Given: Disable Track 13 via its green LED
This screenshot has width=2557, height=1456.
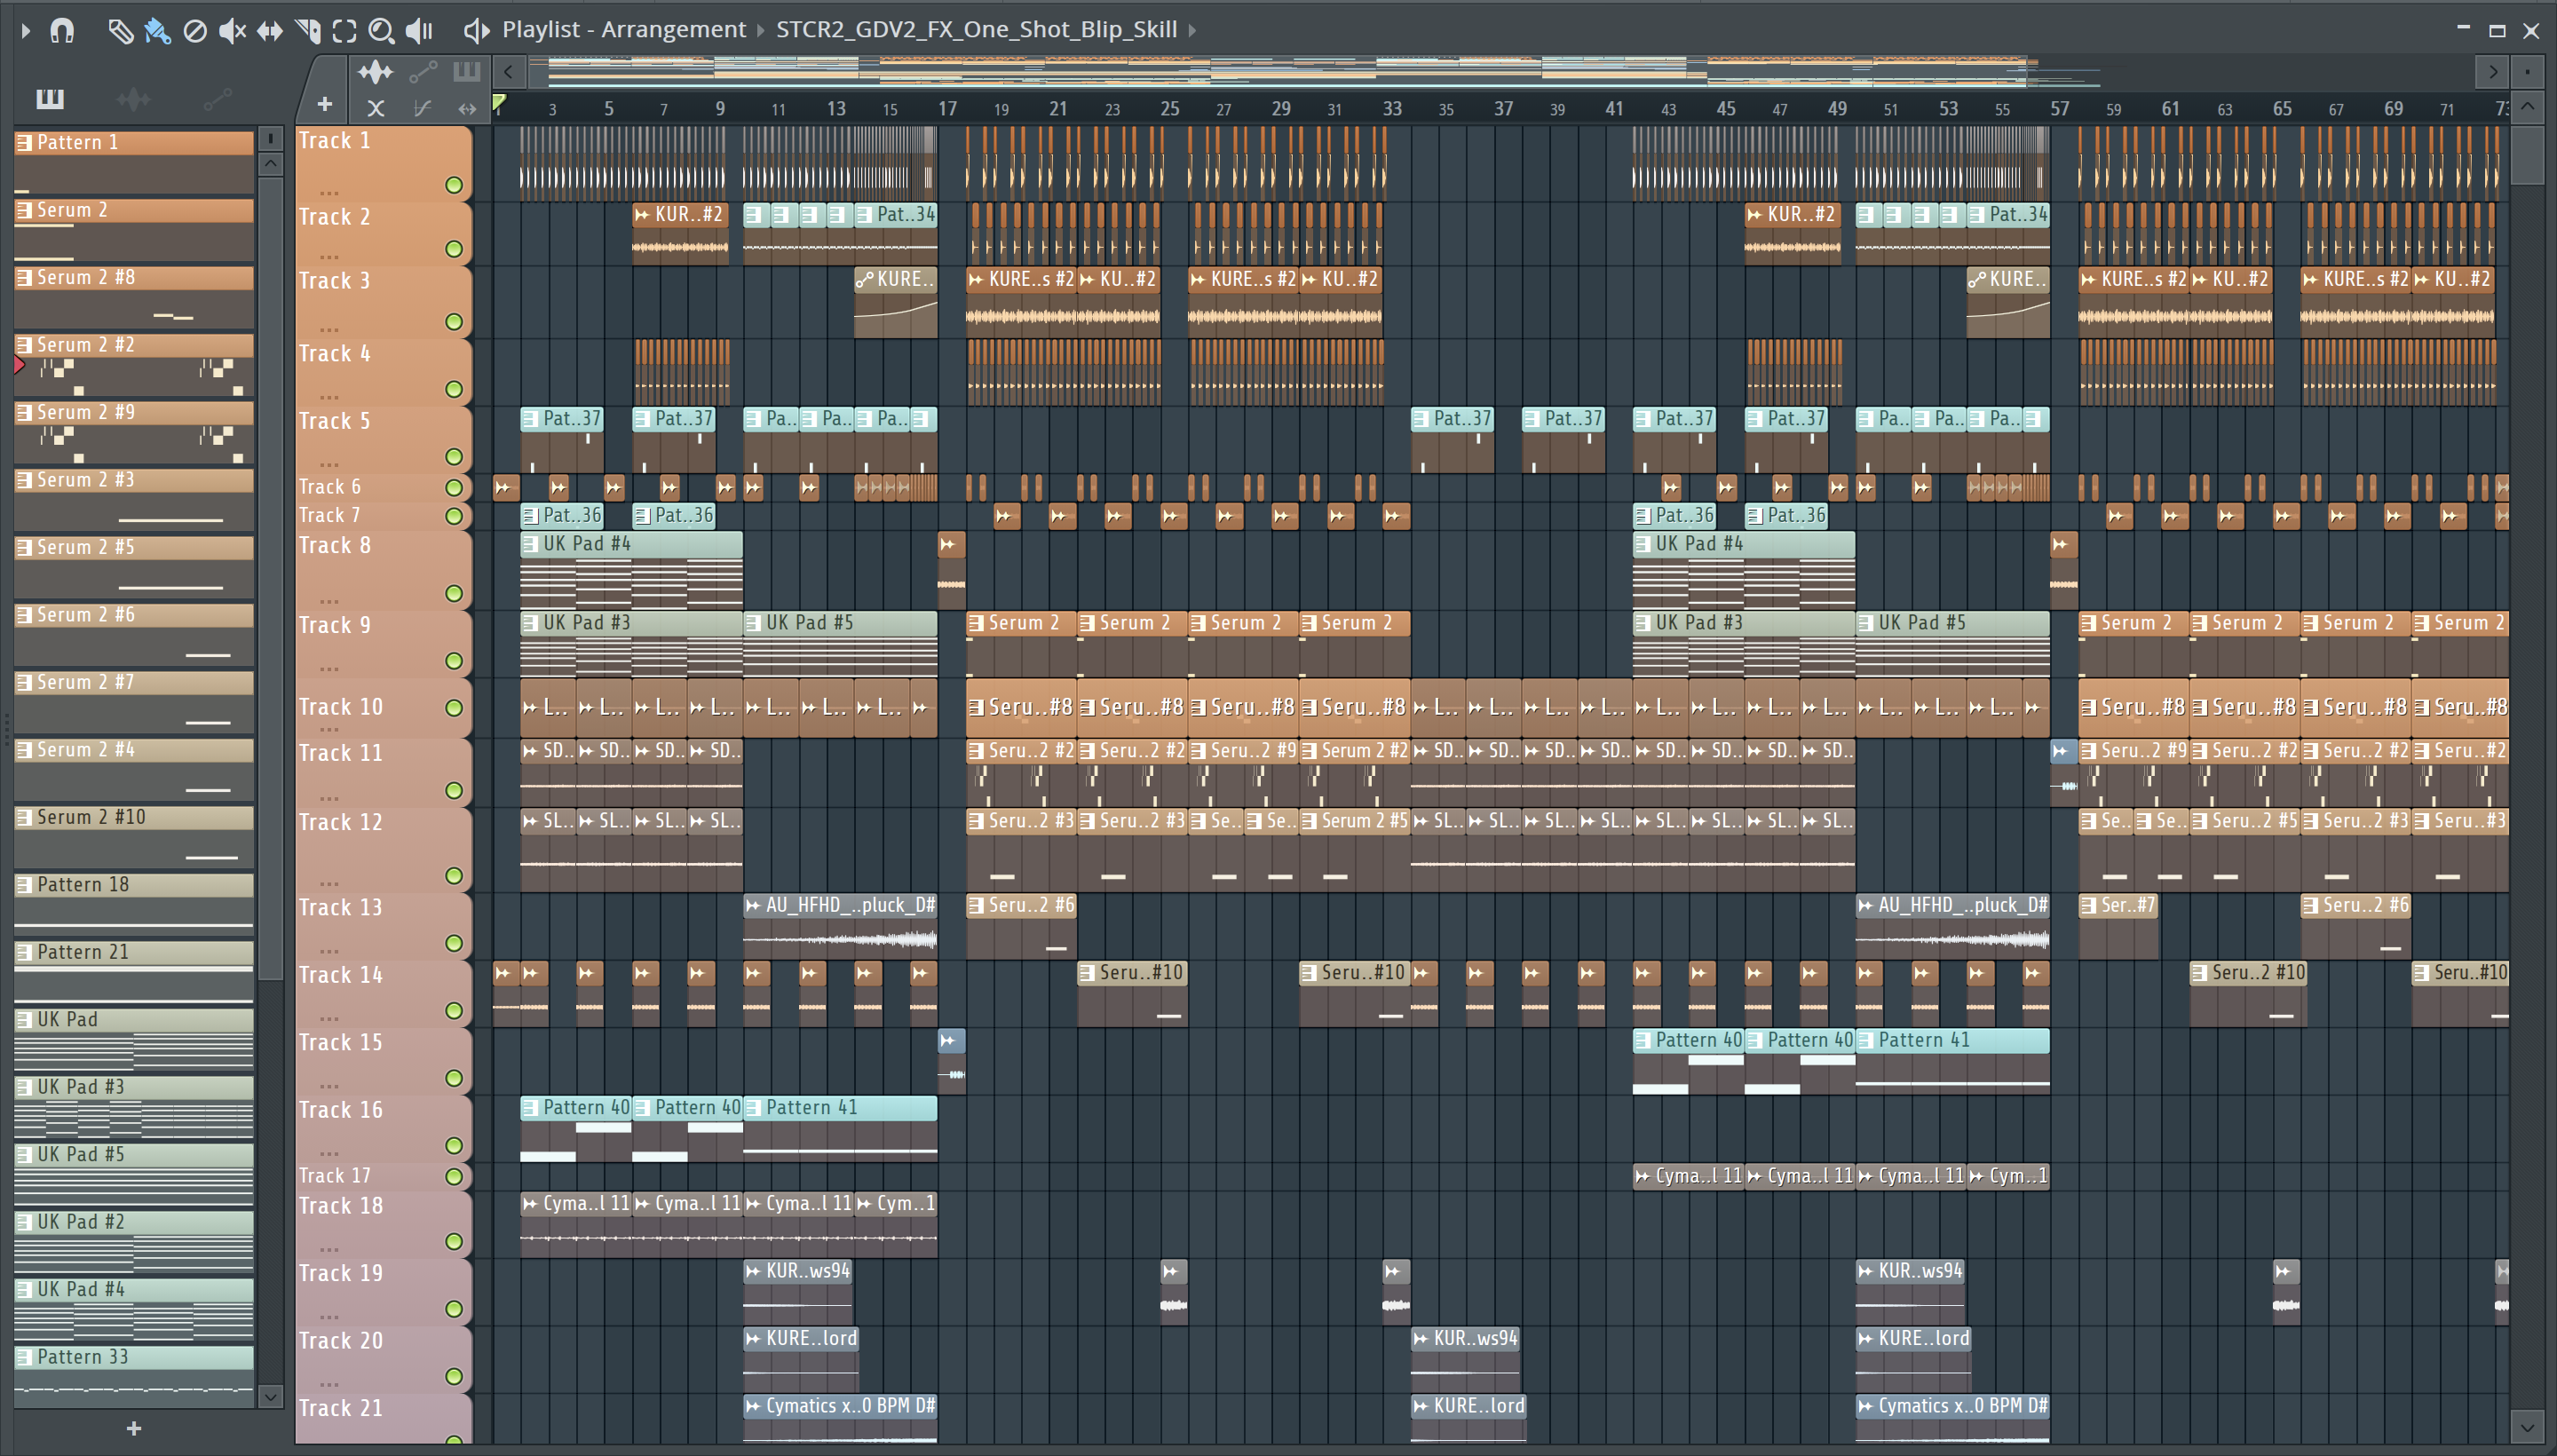Looking at the screenshot, I should (x=454, y=943).
